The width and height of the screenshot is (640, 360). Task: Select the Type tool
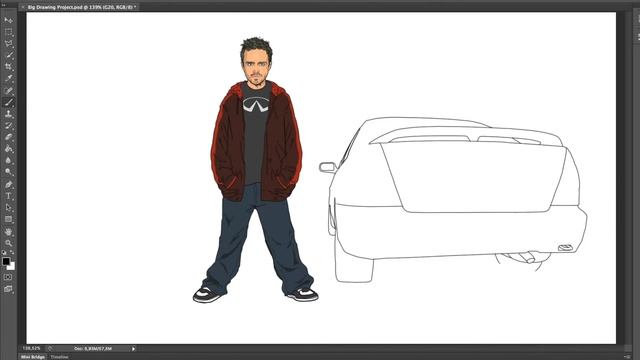coord(8,196)
